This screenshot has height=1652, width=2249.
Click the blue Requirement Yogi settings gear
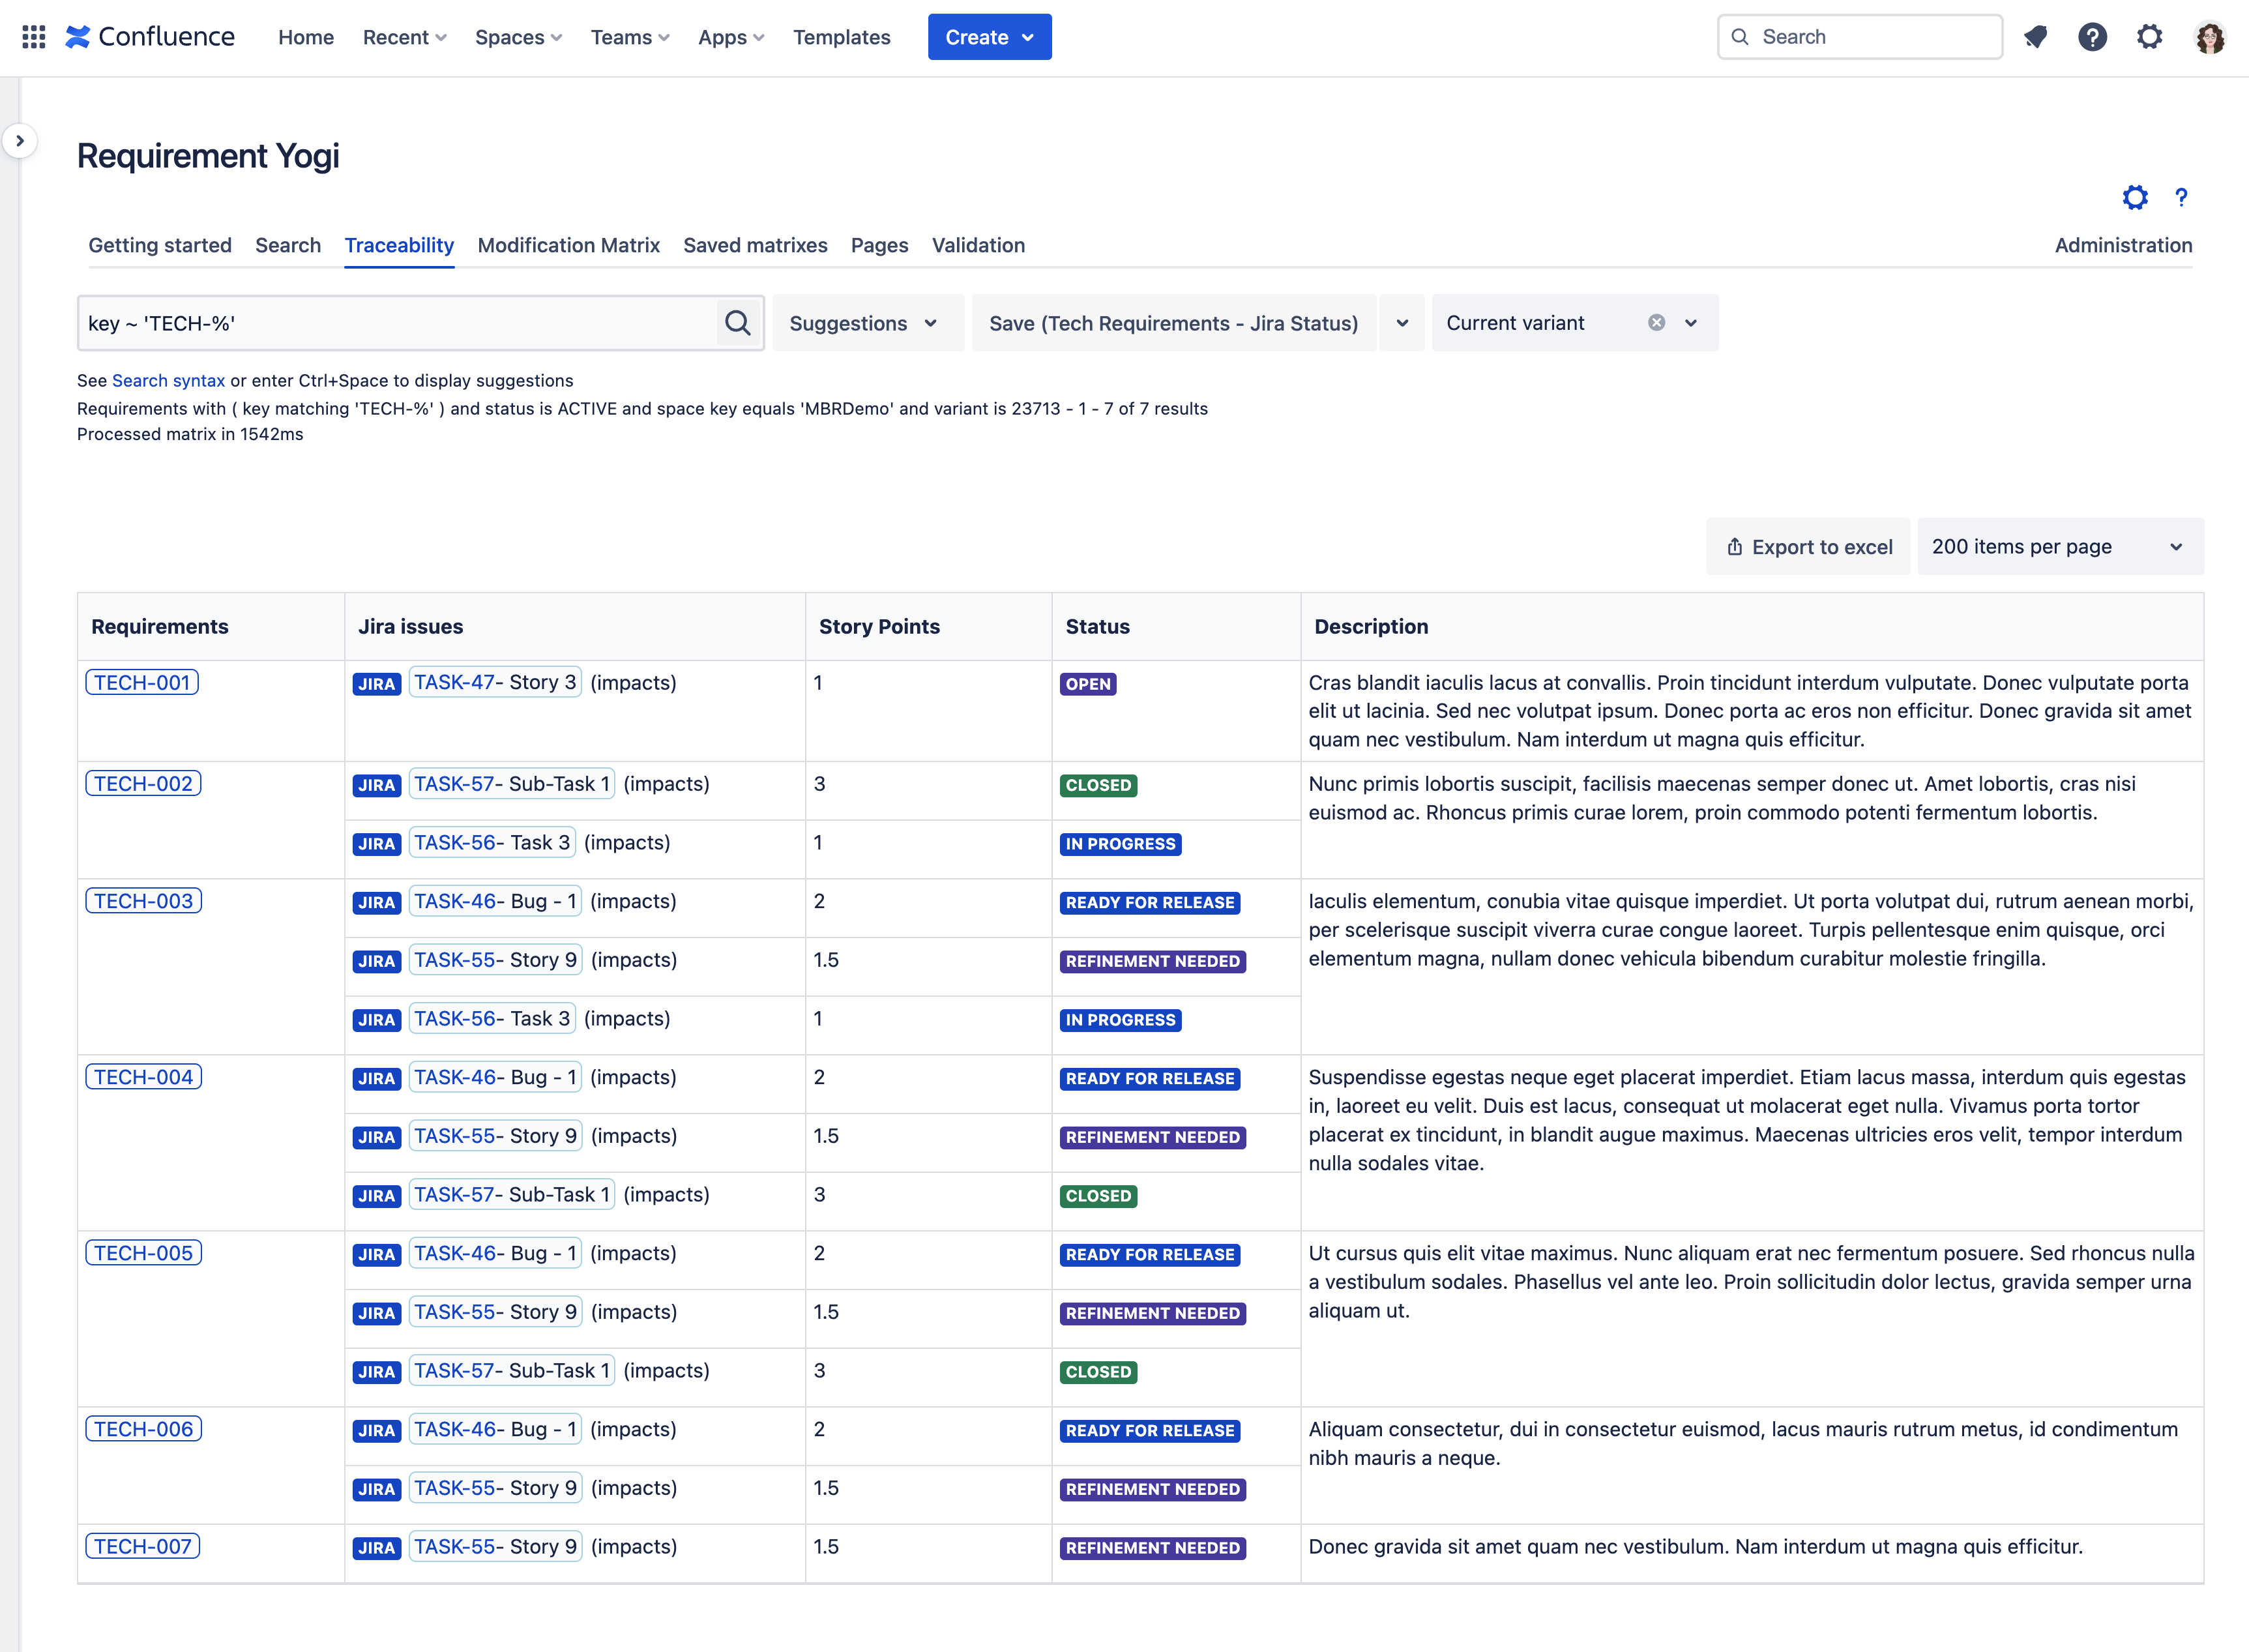click(2134, 197)
